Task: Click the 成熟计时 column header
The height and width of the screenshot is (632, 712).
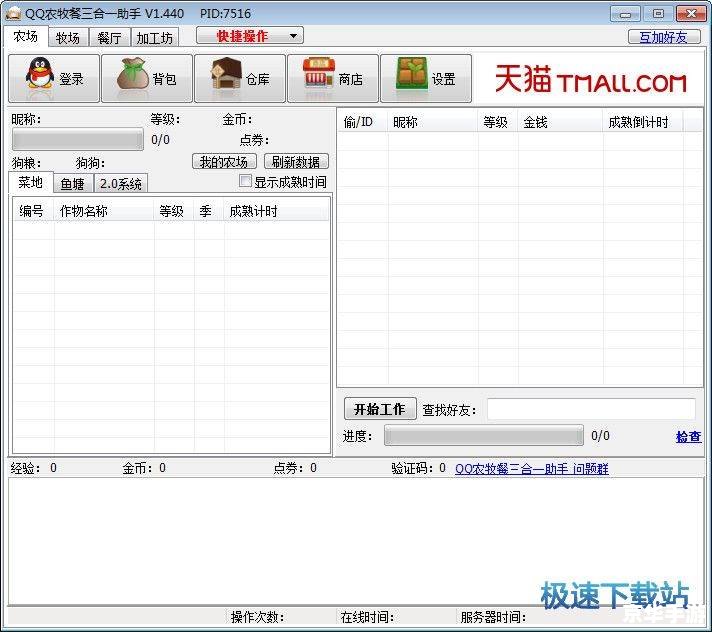Action: (x=276, y=211)
